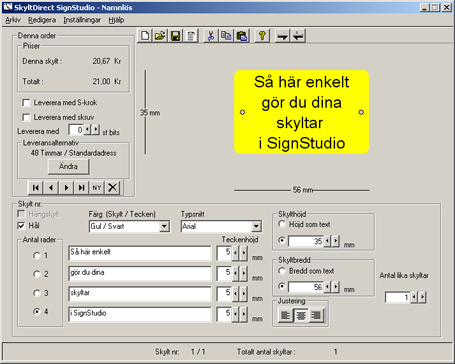Click the right-pointing arrow toolbar icon

282,36
